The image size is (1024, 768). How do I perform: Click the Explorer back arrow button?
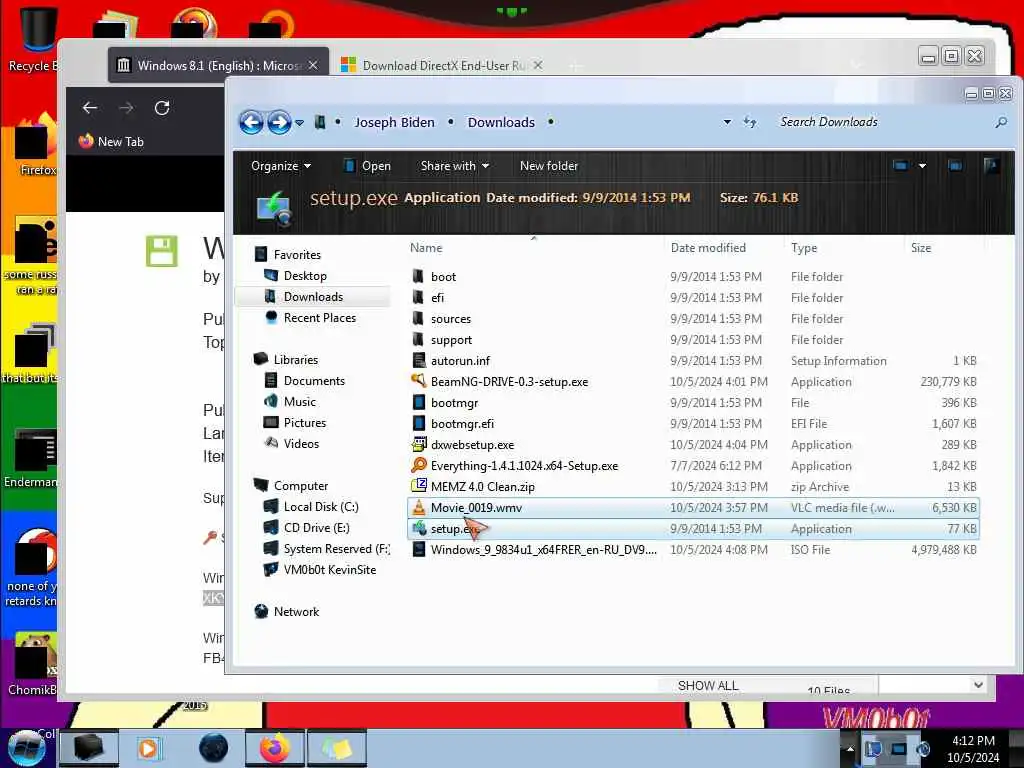point(251,122)
